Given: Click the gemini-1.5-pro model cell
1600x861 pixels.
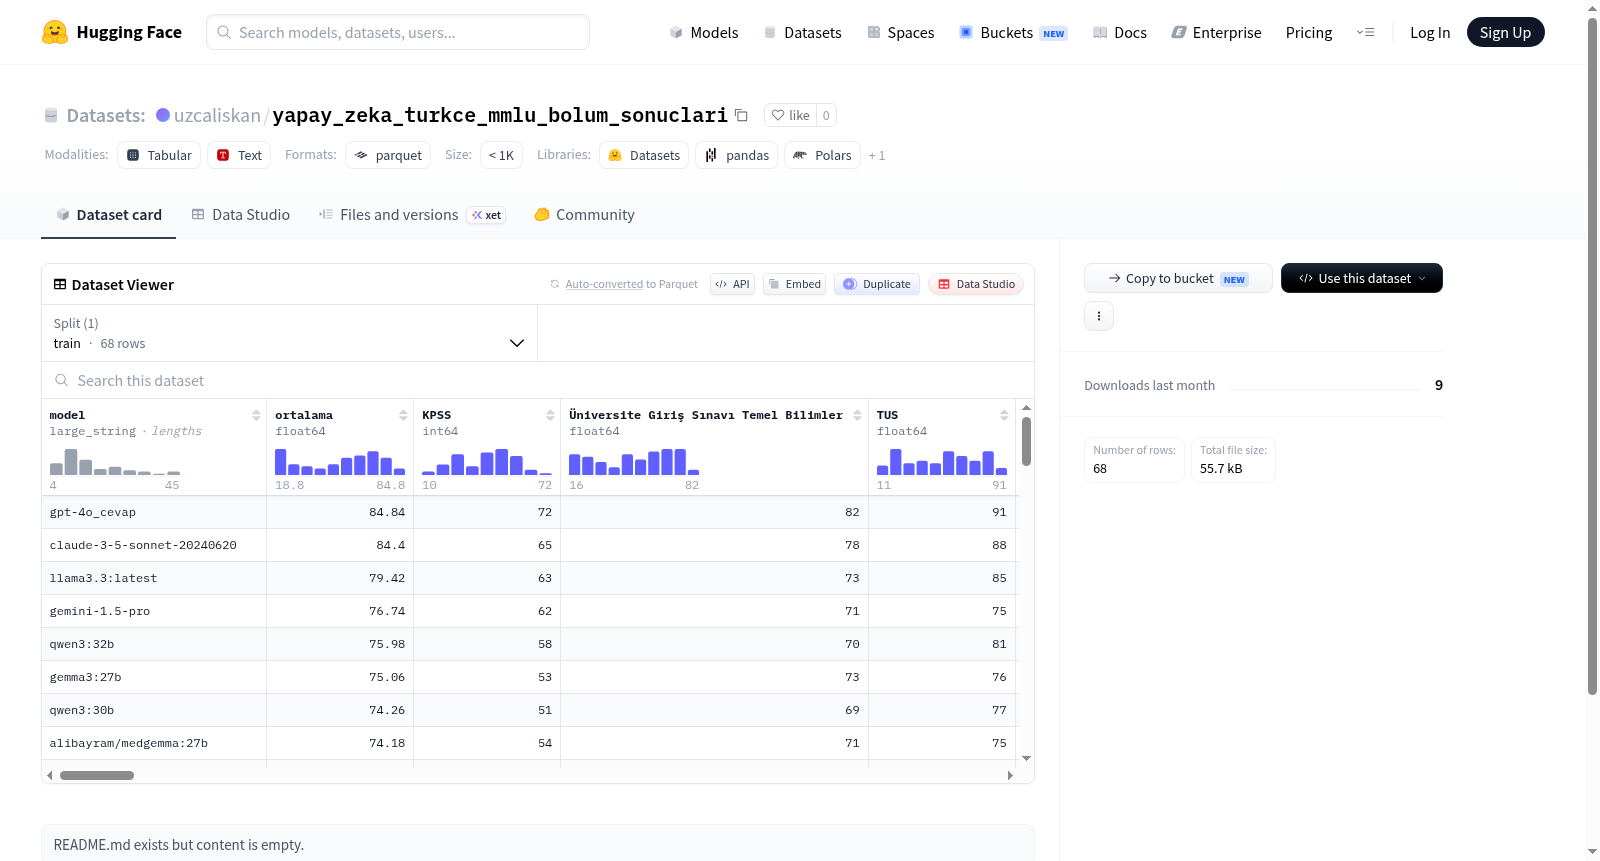Looking at the screenshot, I should (x=154, y=611).
